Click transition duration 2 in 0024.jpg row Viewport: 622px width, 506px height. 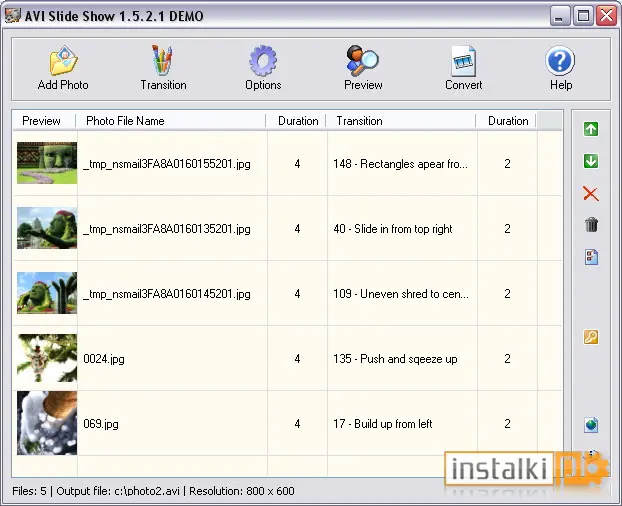pyautogui.click(x=507, y=359)
